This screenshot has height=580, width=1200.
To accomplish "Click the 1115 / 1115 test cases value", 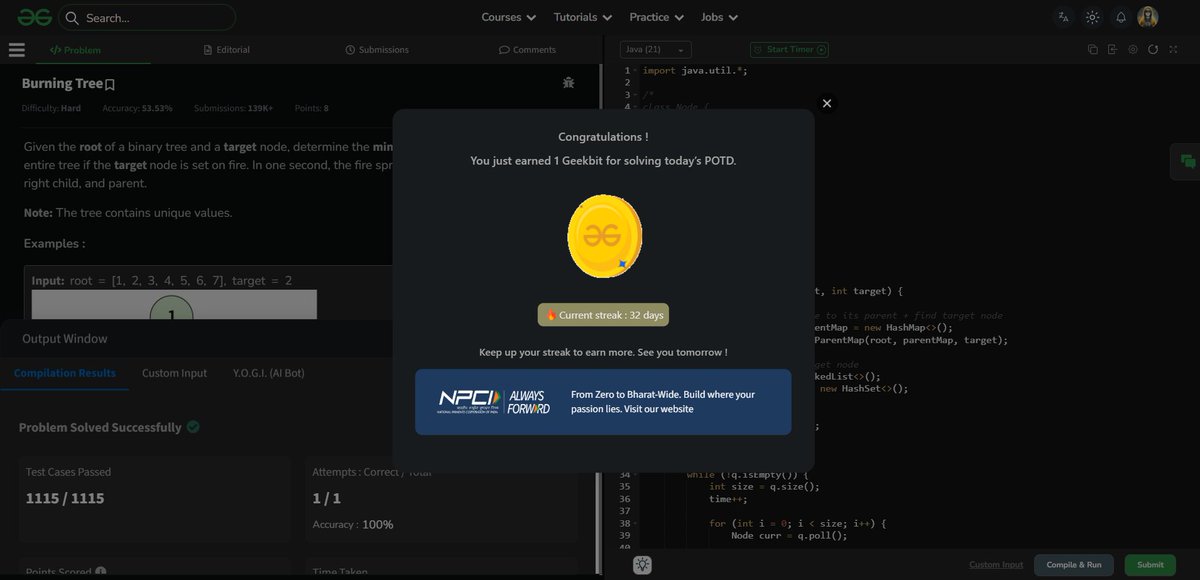I will [x=65, y=498].
